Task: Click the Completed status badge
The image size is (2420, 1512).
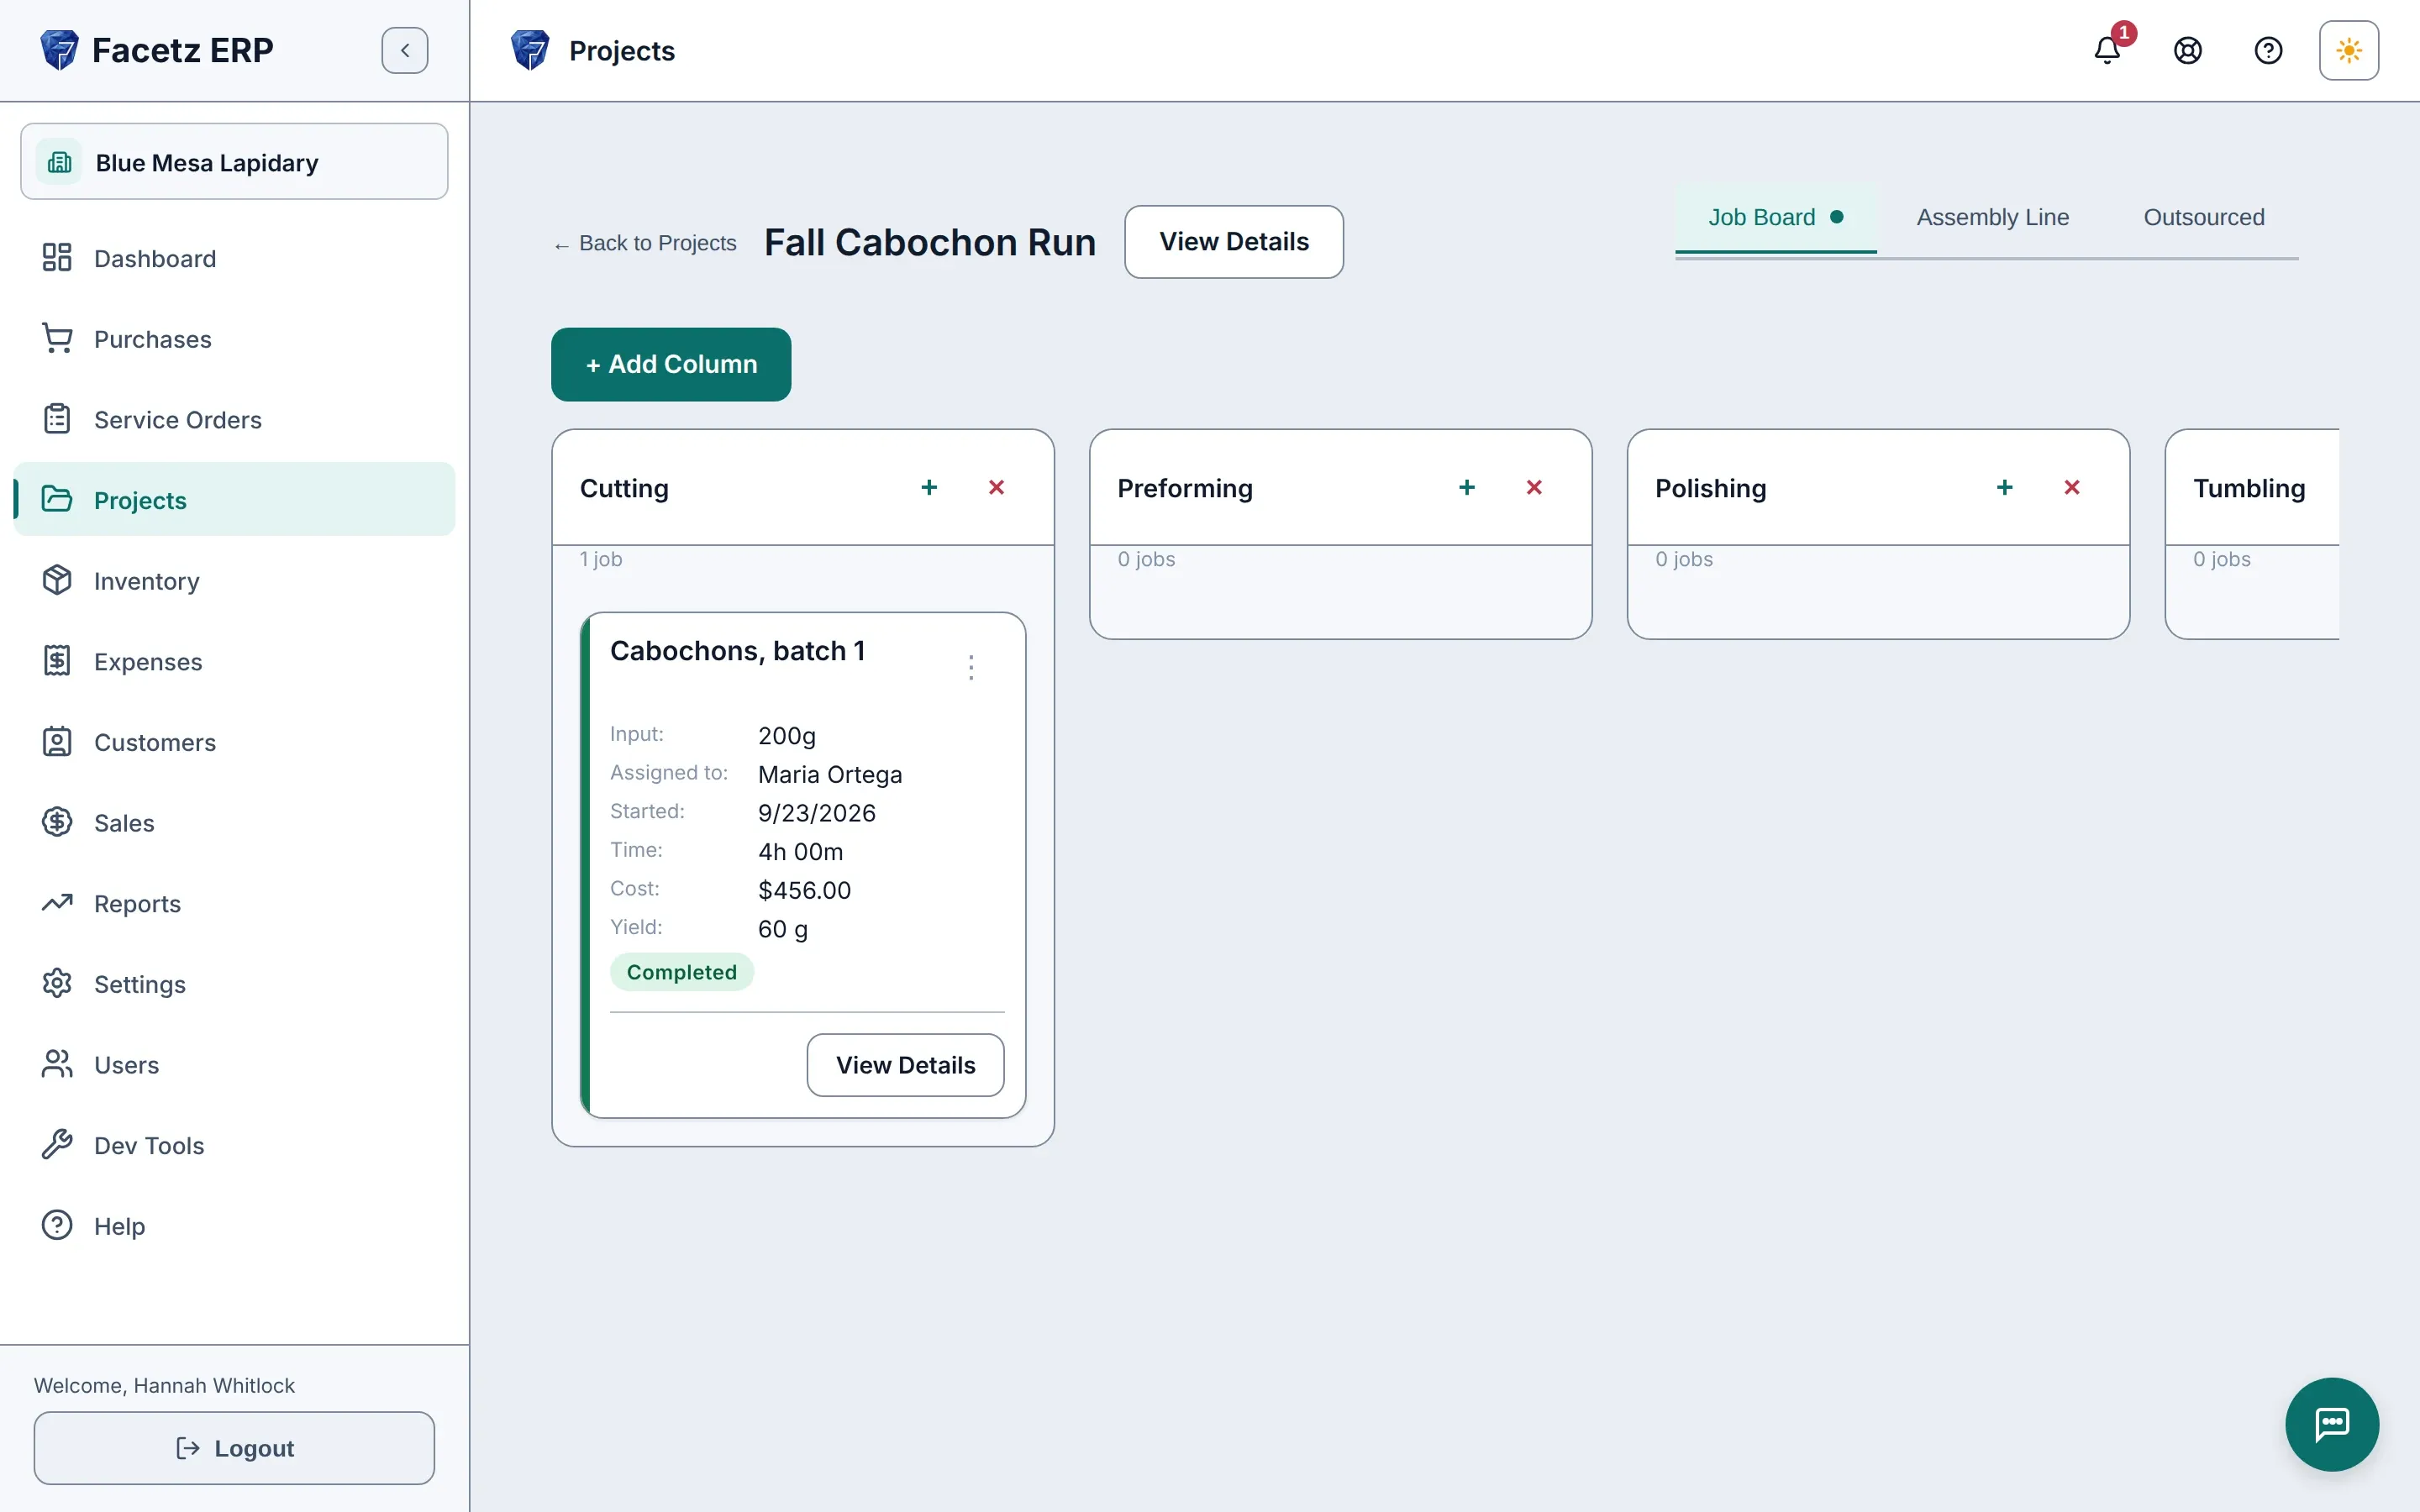Action: tap(682, 972)
